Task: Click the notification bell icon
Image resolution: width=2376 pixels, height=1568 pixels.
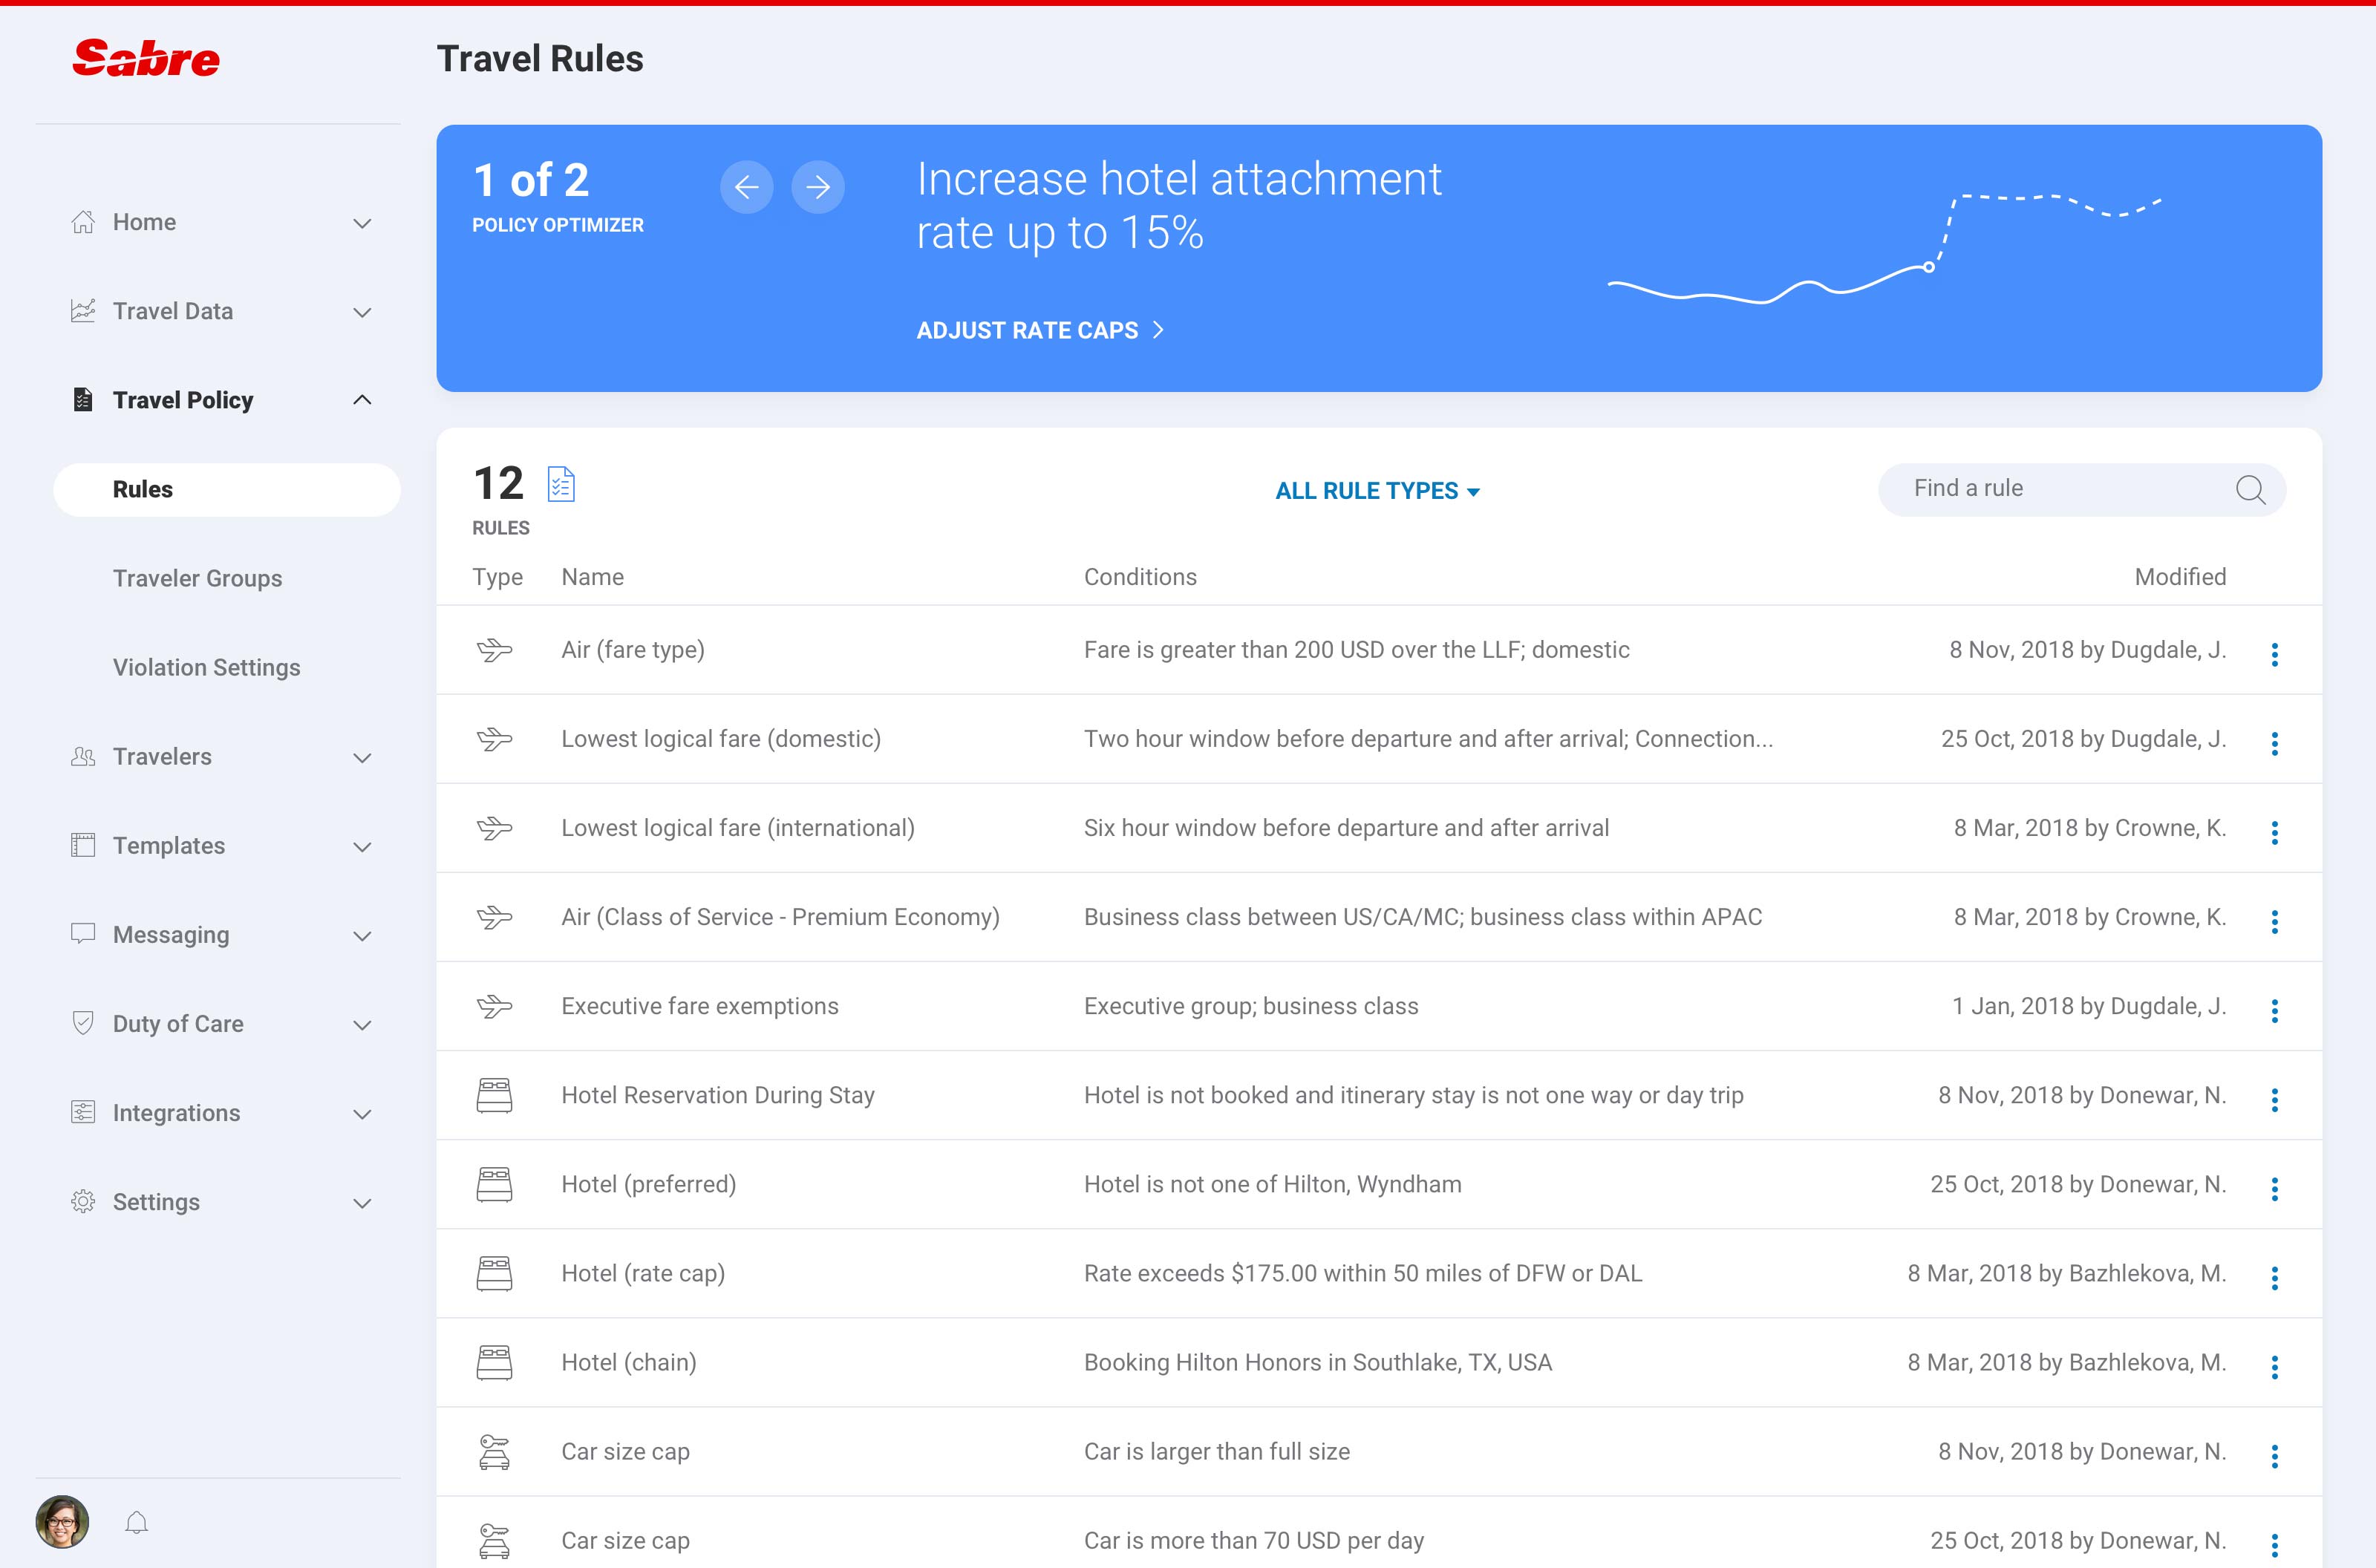Action: 137,1523
